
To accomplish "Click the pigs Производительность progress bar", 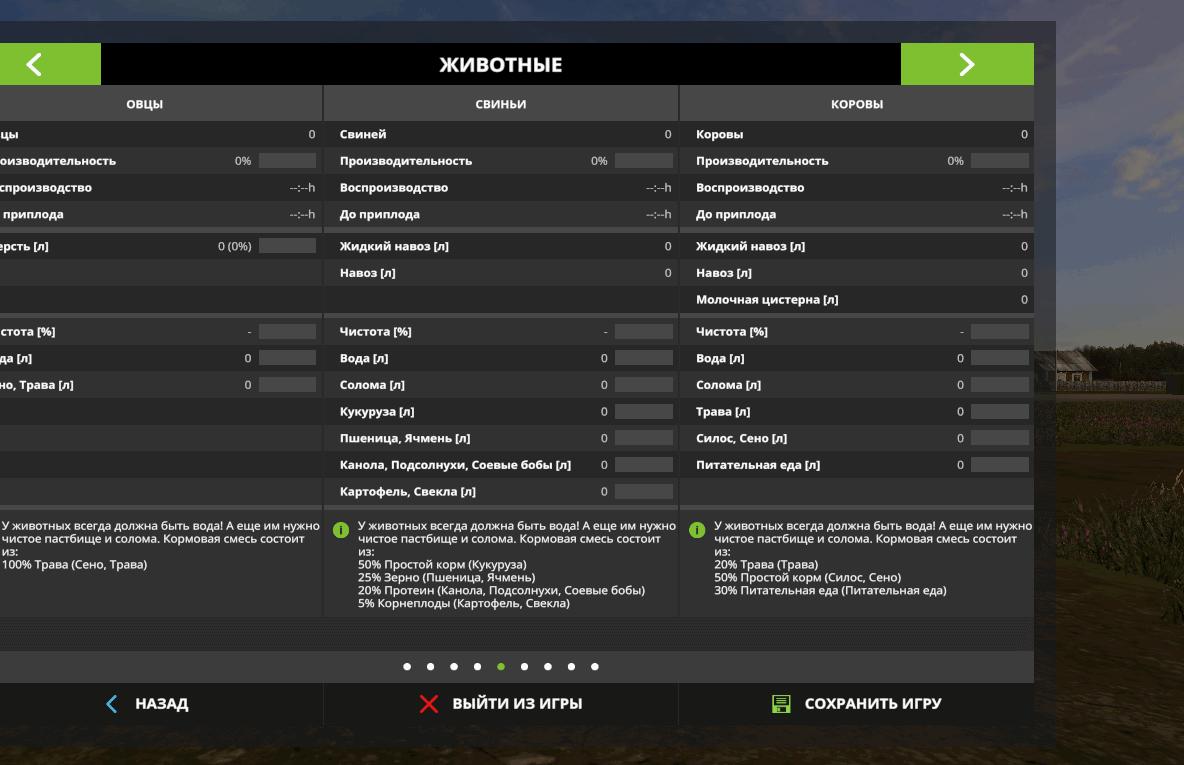I will click(x=643, y=161).
